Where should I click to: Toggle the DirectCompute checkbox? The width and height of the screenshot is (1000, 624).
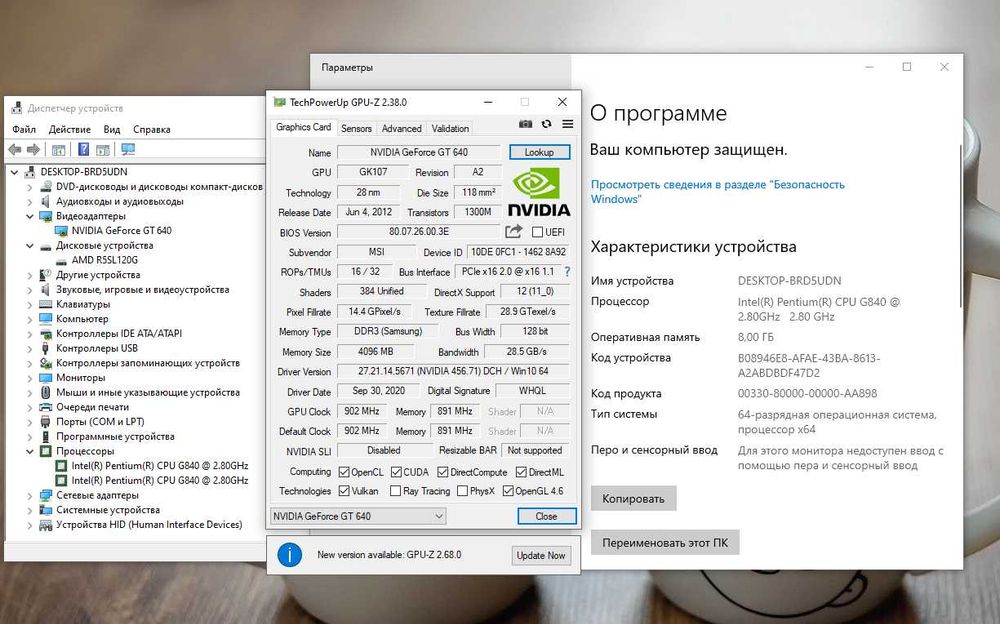443,472
